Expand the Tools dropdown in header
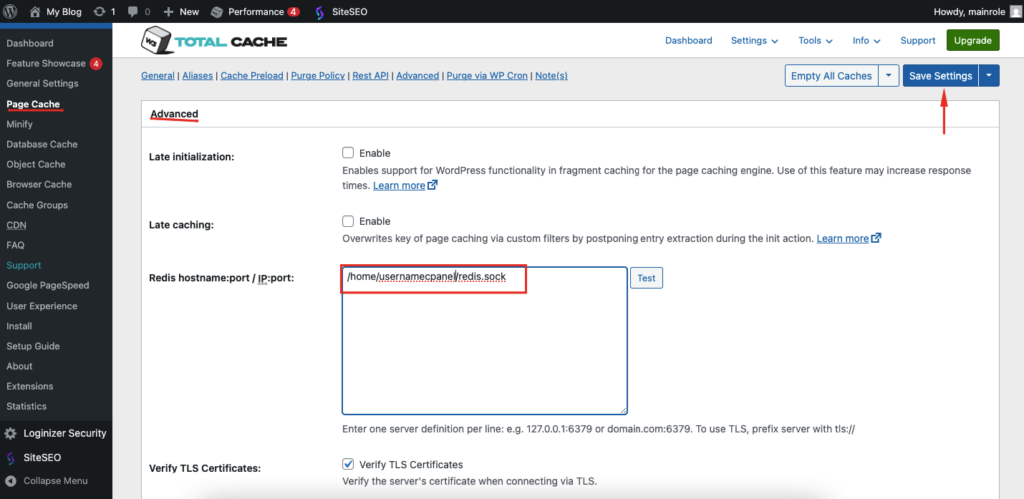 pyautogui.click(x=815, y=40)
